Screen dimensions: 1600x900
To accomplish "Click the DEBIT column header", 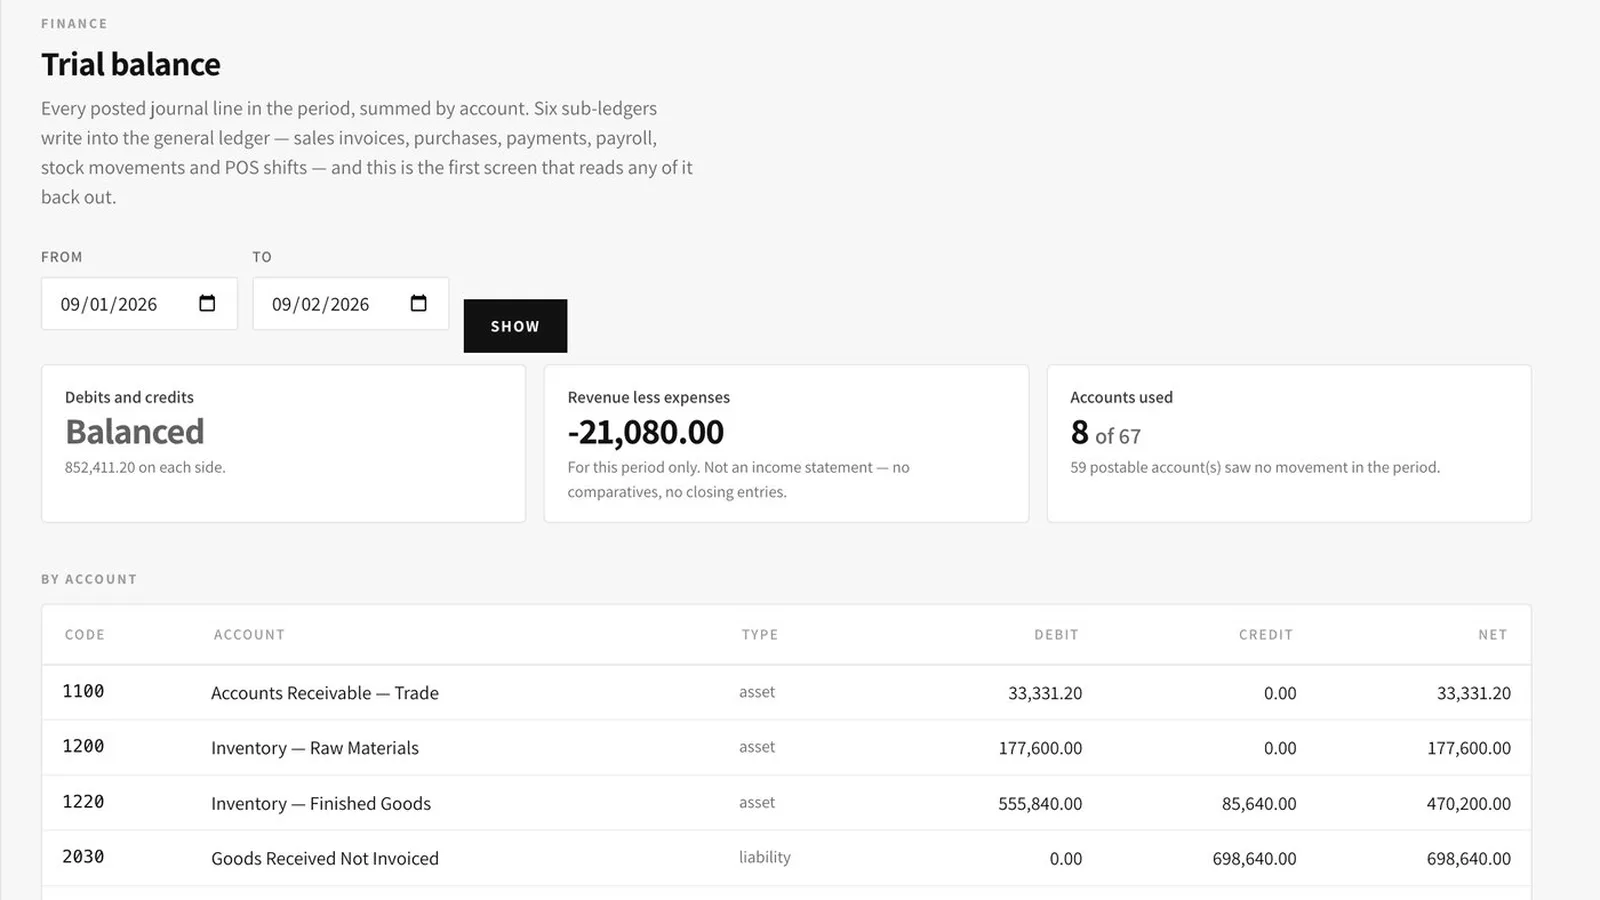I will coord(1056,635).
